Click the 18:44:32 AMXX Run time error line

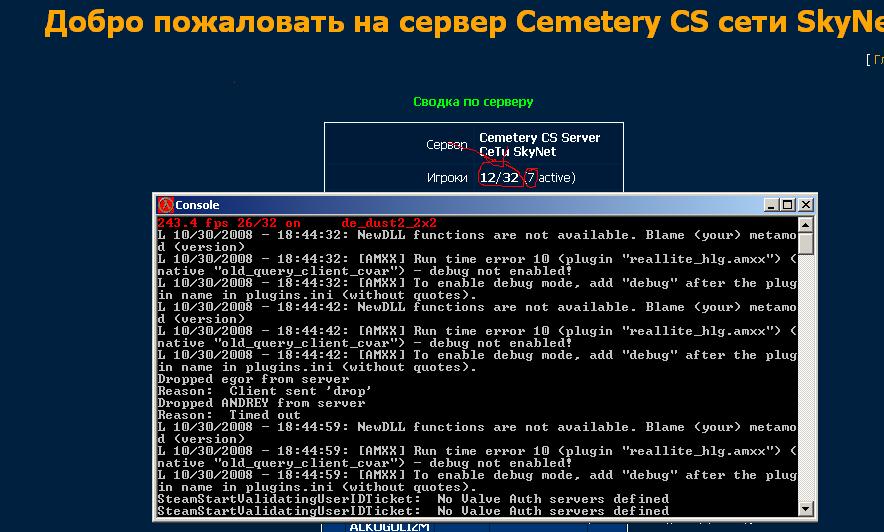477,265
